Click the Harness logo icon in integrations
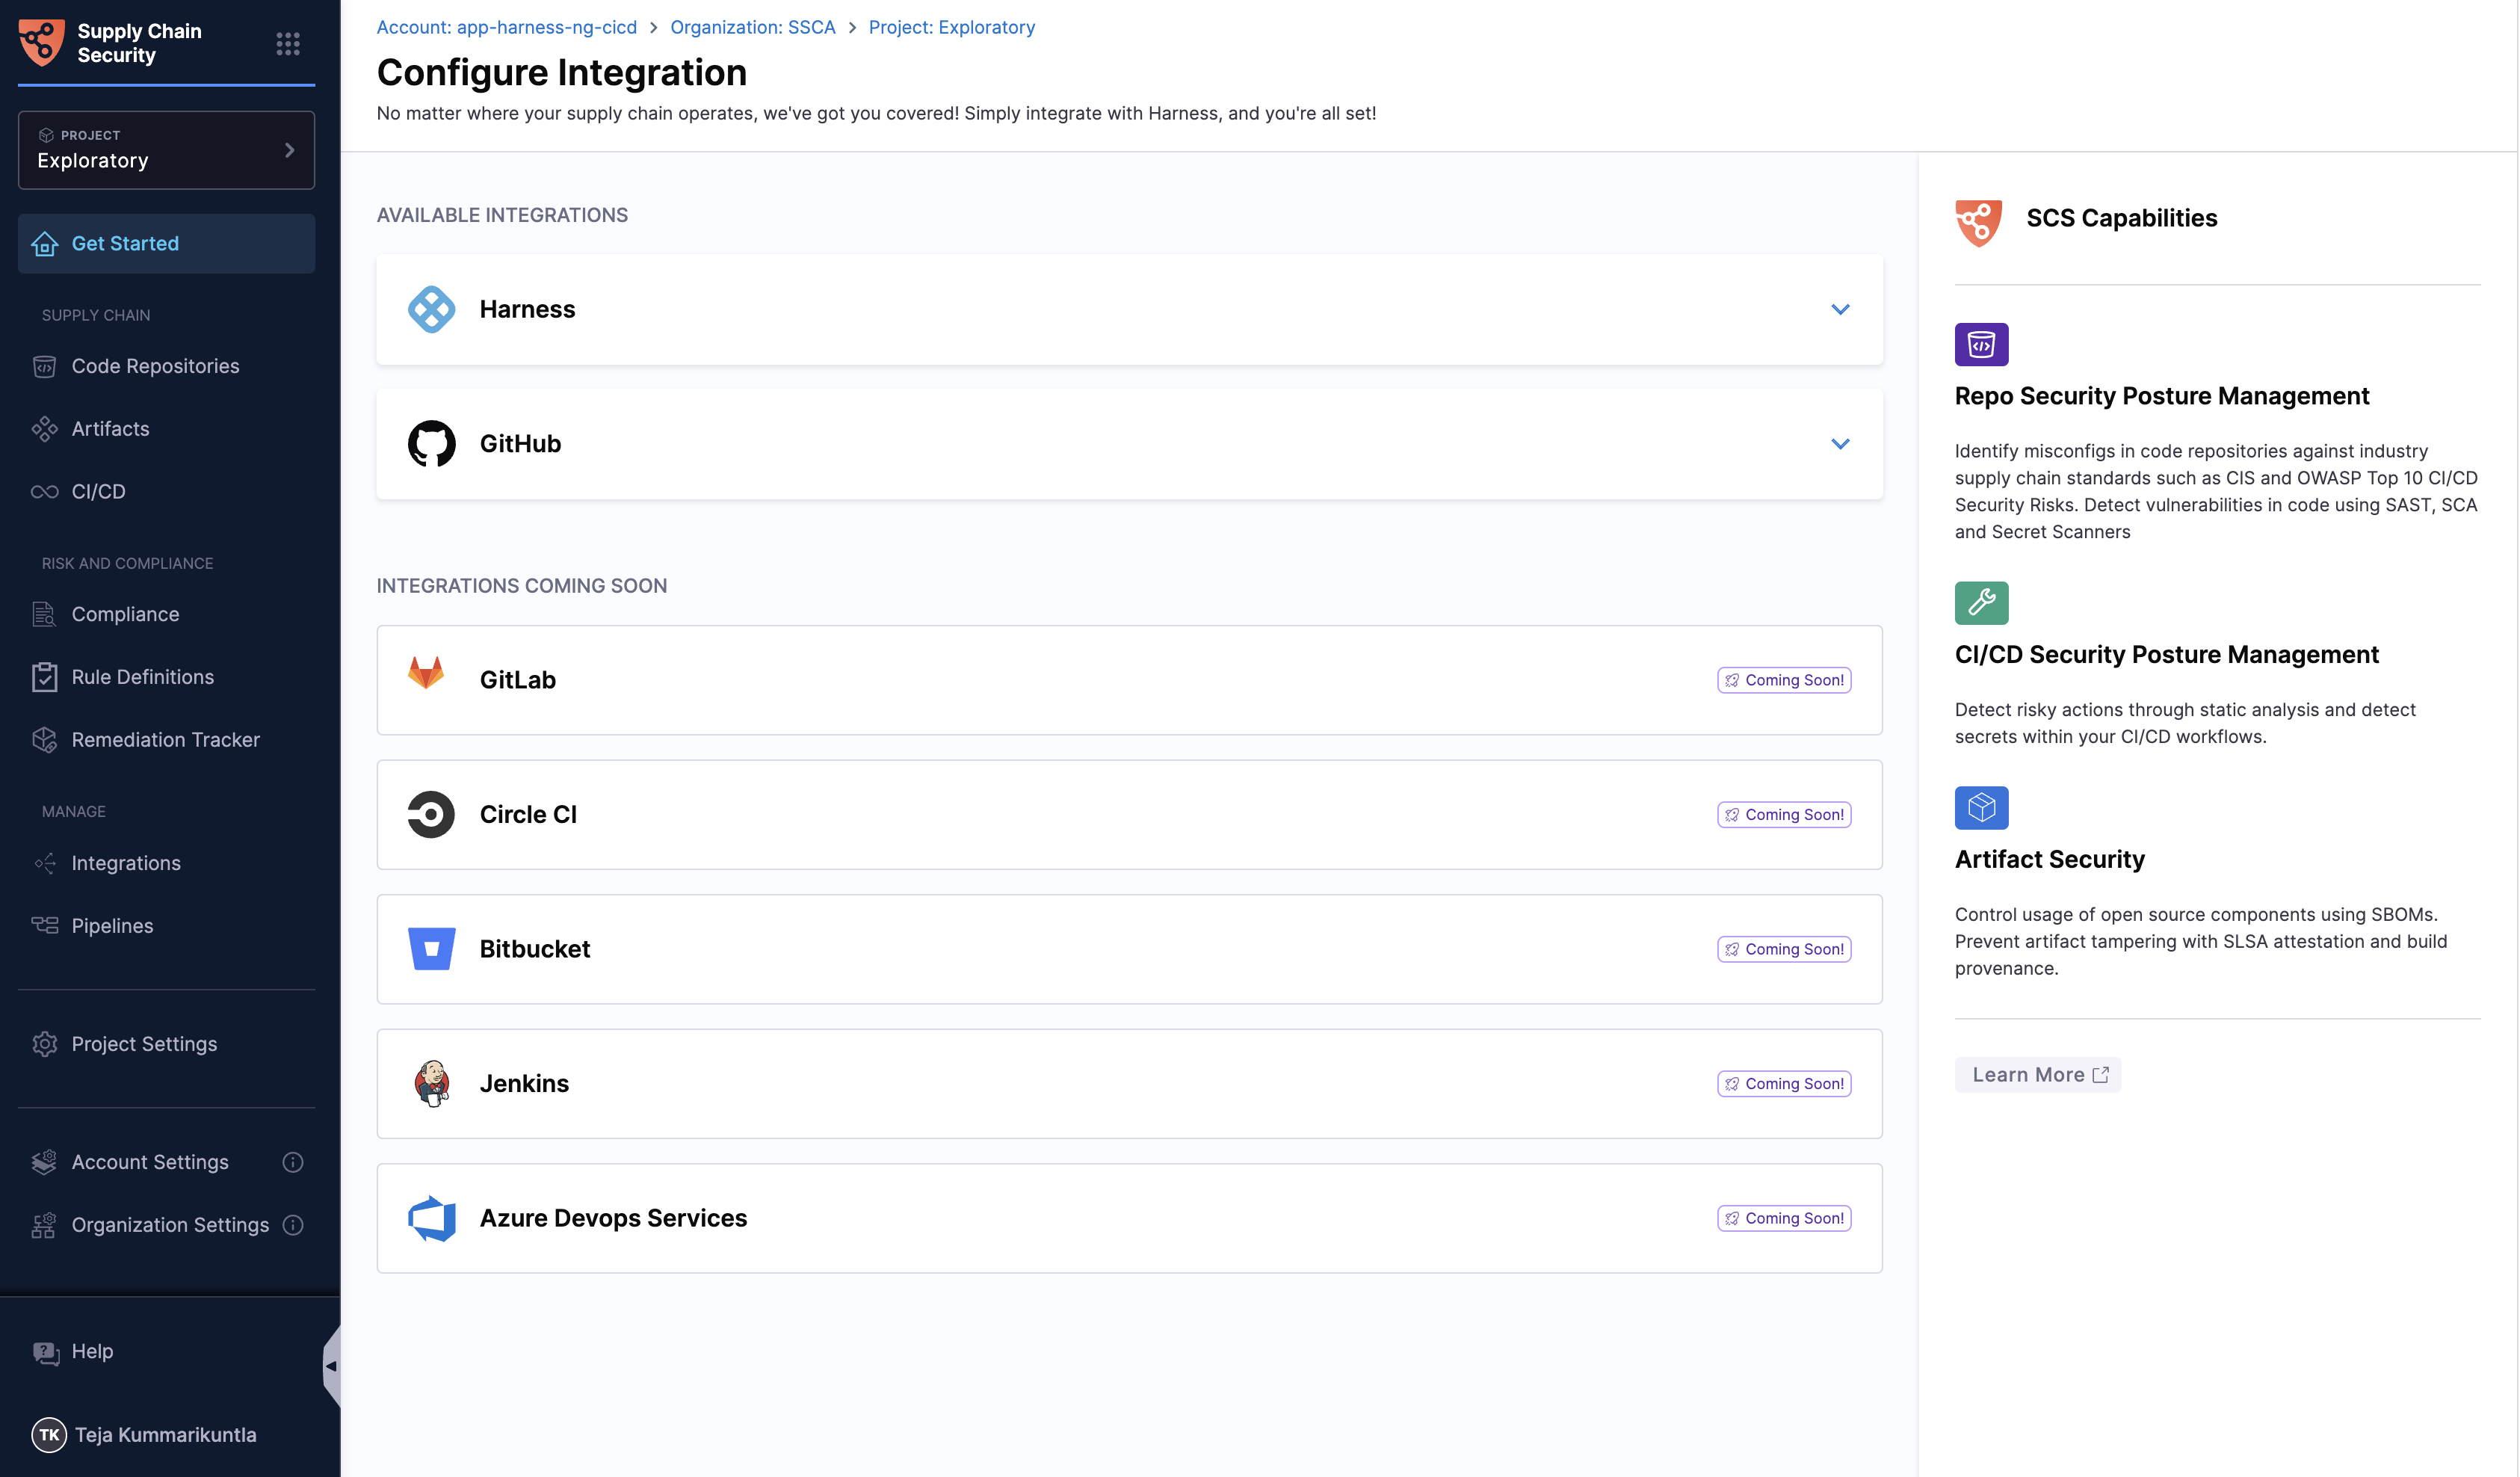 (x=431, y=309)
